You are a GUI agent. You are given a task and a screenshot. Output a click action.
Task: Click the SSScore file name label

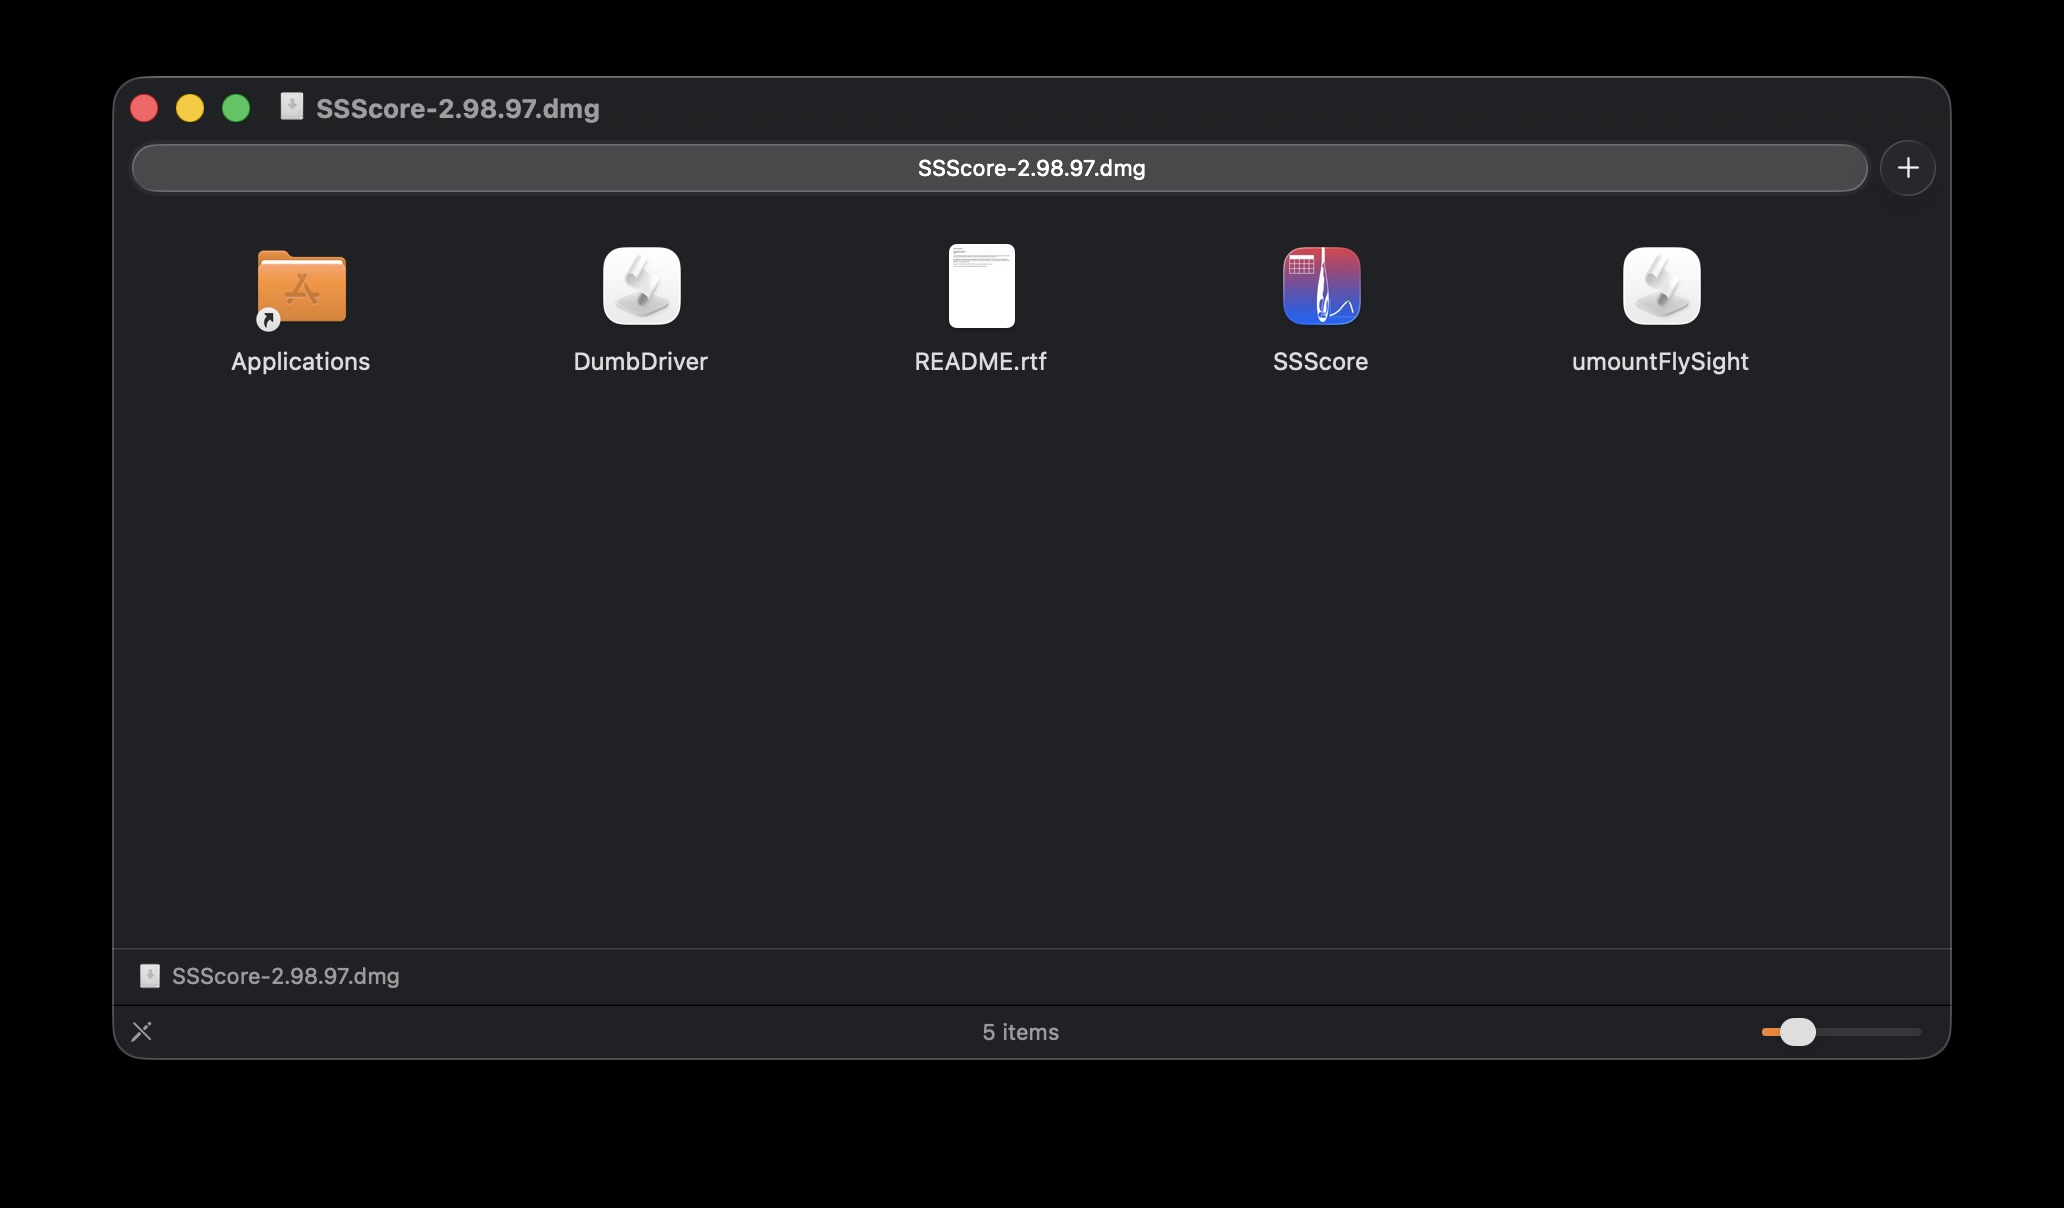point(1321,362)
